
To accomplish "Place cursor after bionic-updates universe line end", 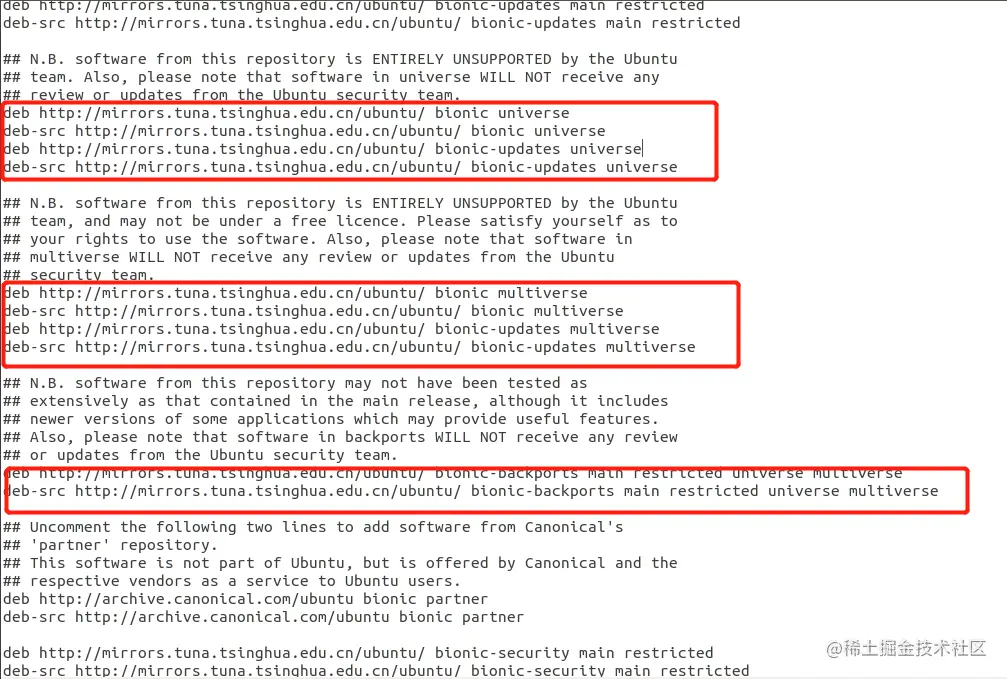I will click(x=642, y=149).
